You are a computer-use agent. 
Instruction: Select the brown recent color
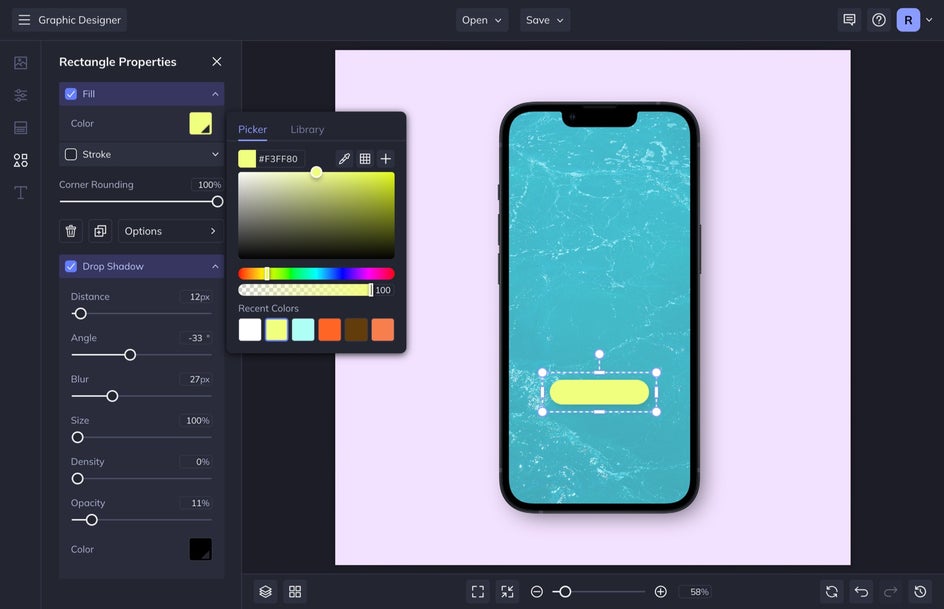click(356, 330)
